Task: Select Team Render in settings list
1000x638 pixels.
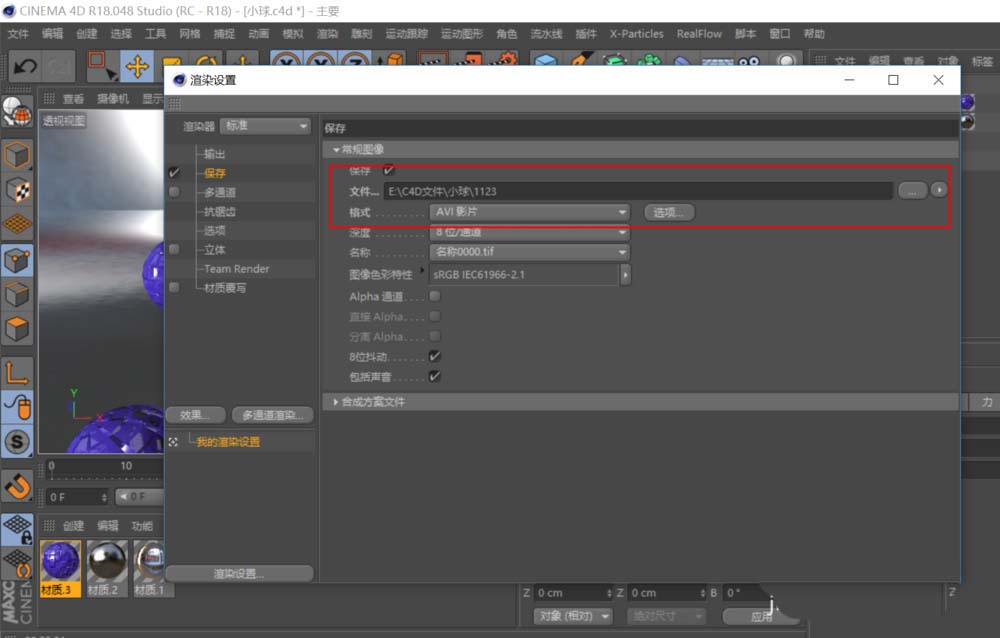Action: coord(237,269)
